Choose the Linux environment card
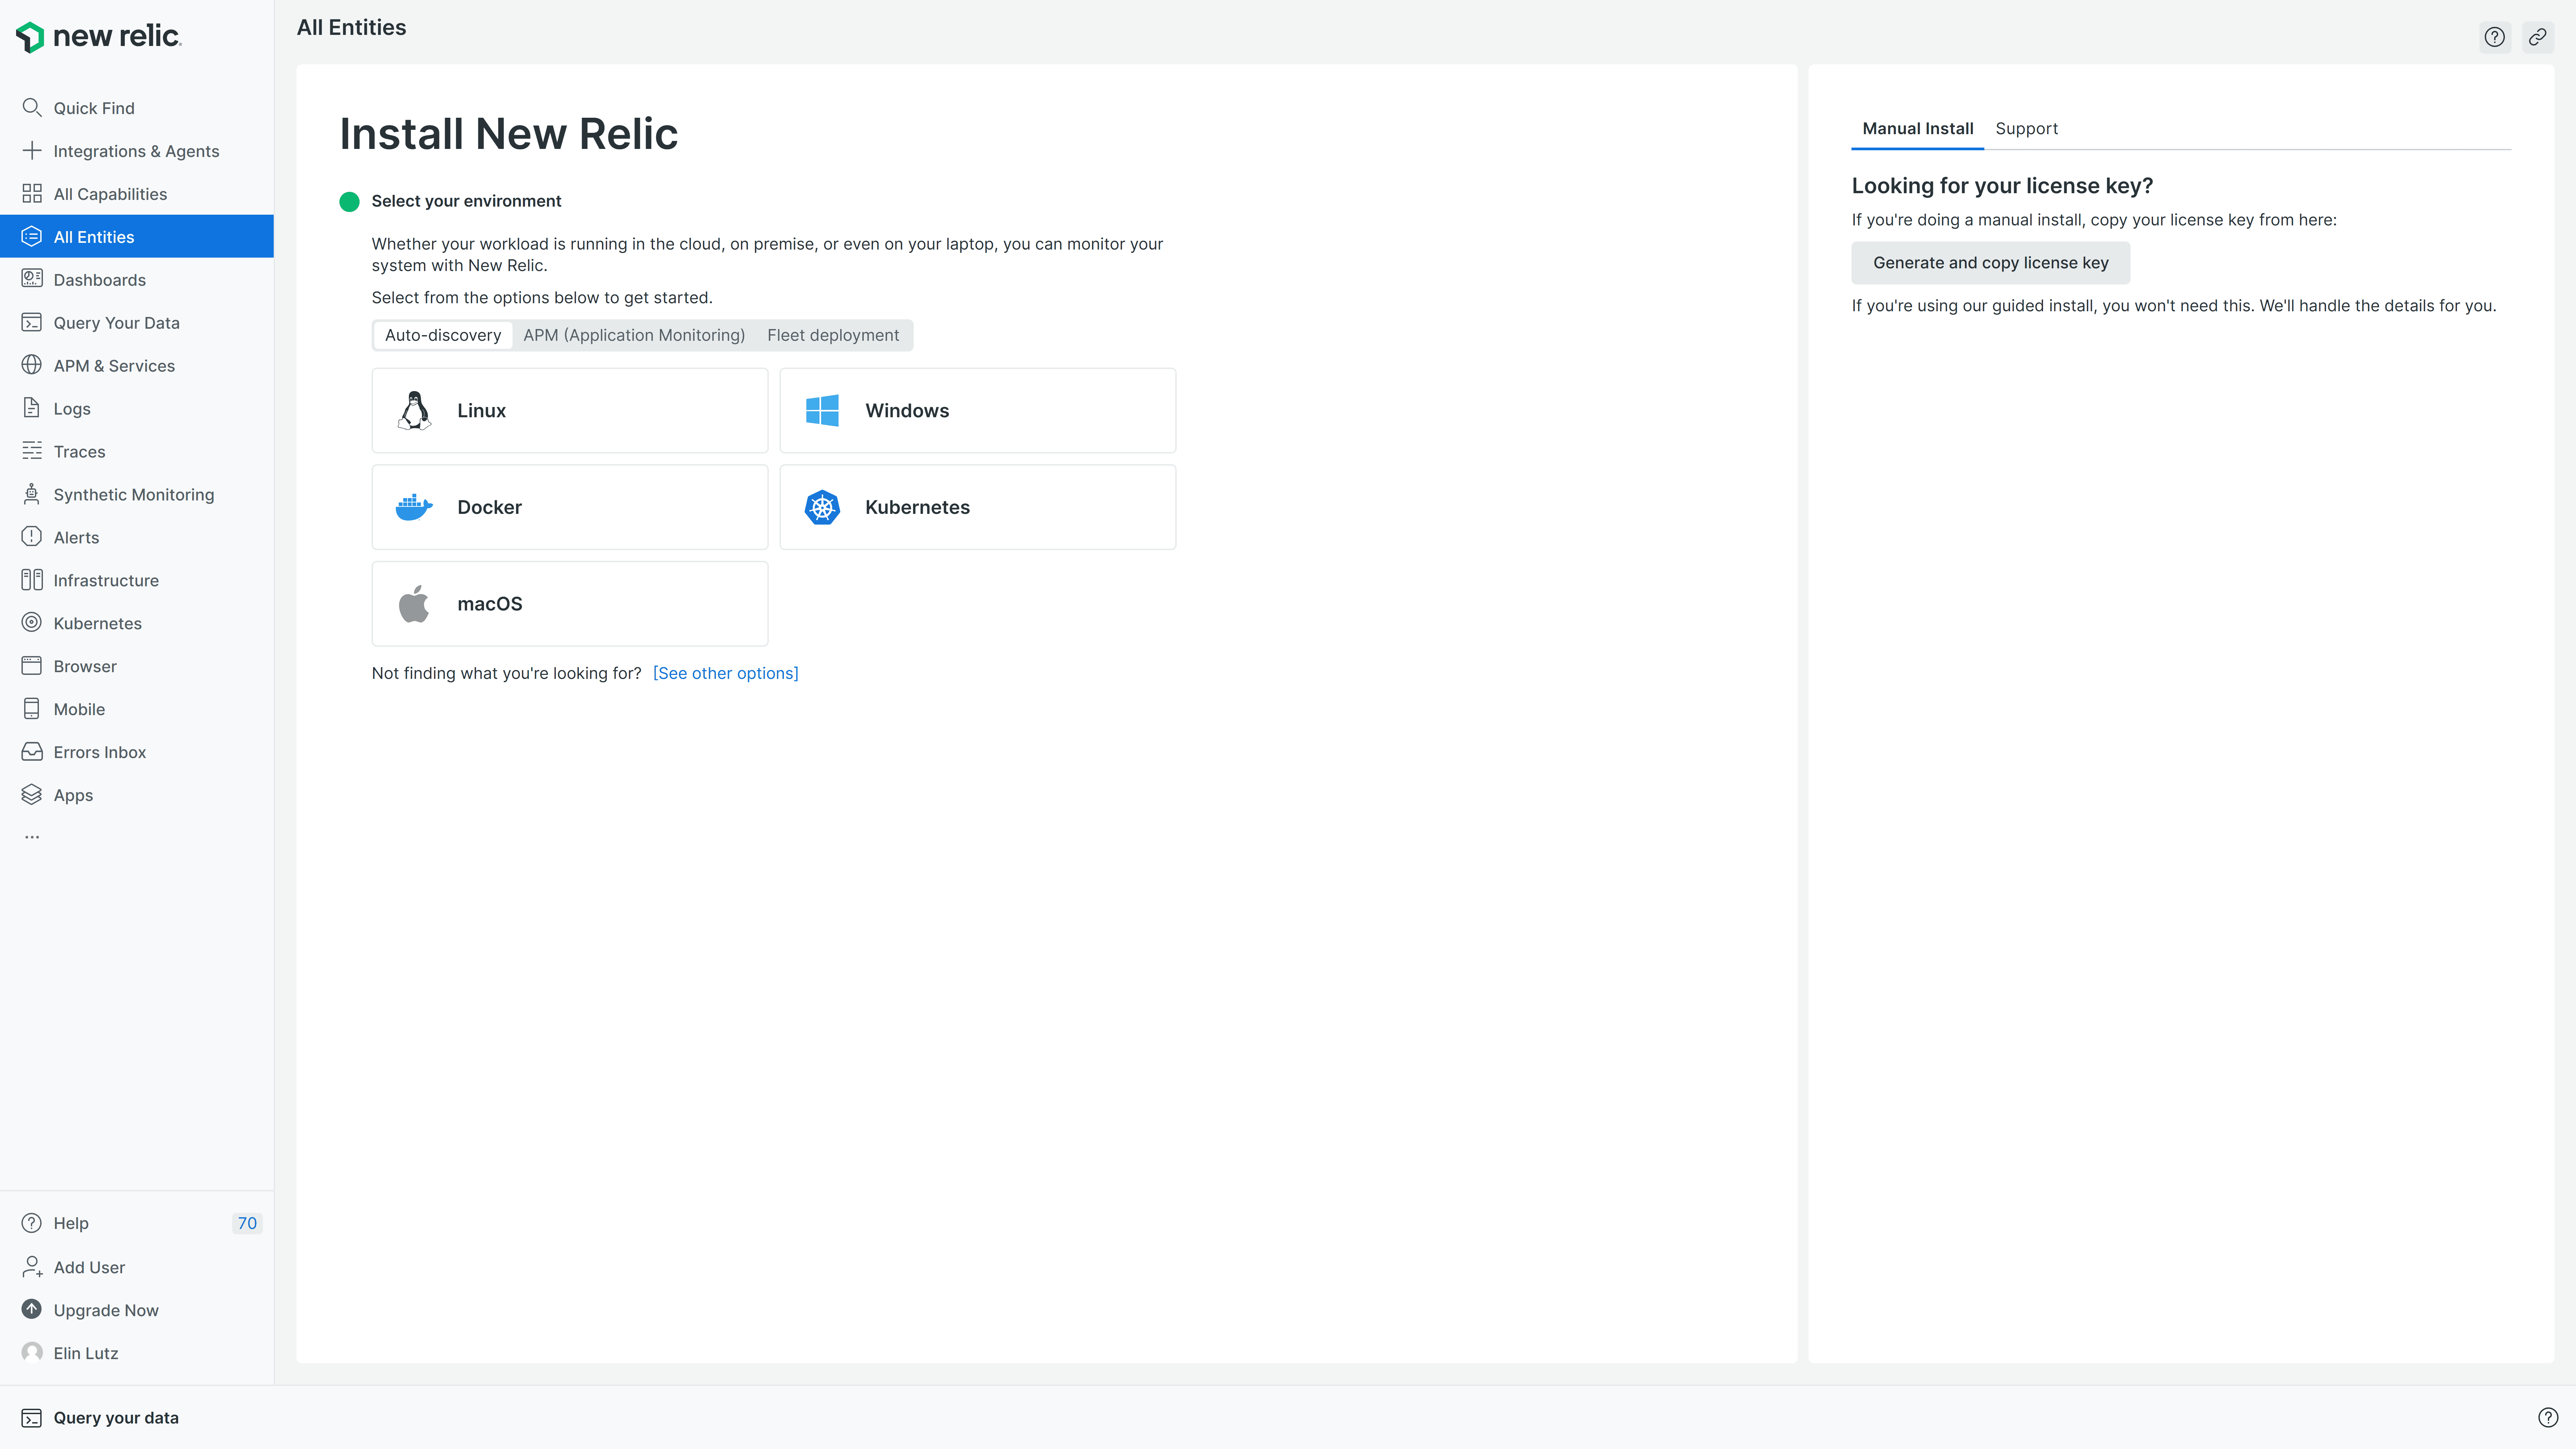Screen dimensions: 2576x1449 (570, 411)
